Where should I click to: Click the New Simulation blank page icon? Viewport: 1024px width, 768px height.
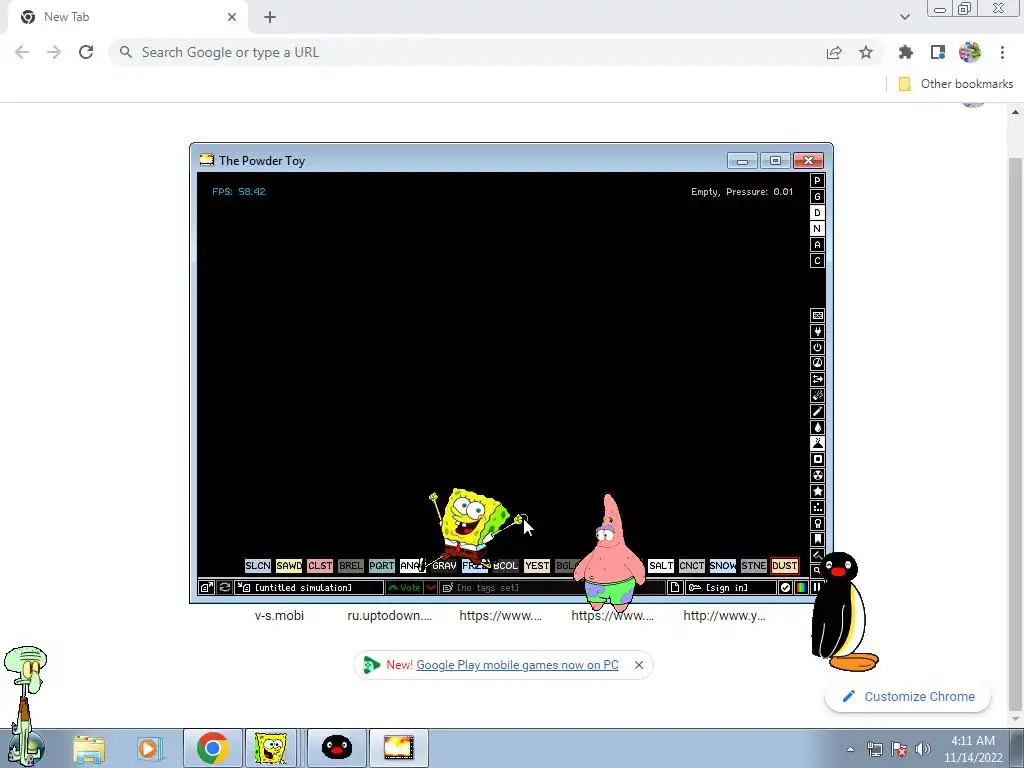pos(675,588)
